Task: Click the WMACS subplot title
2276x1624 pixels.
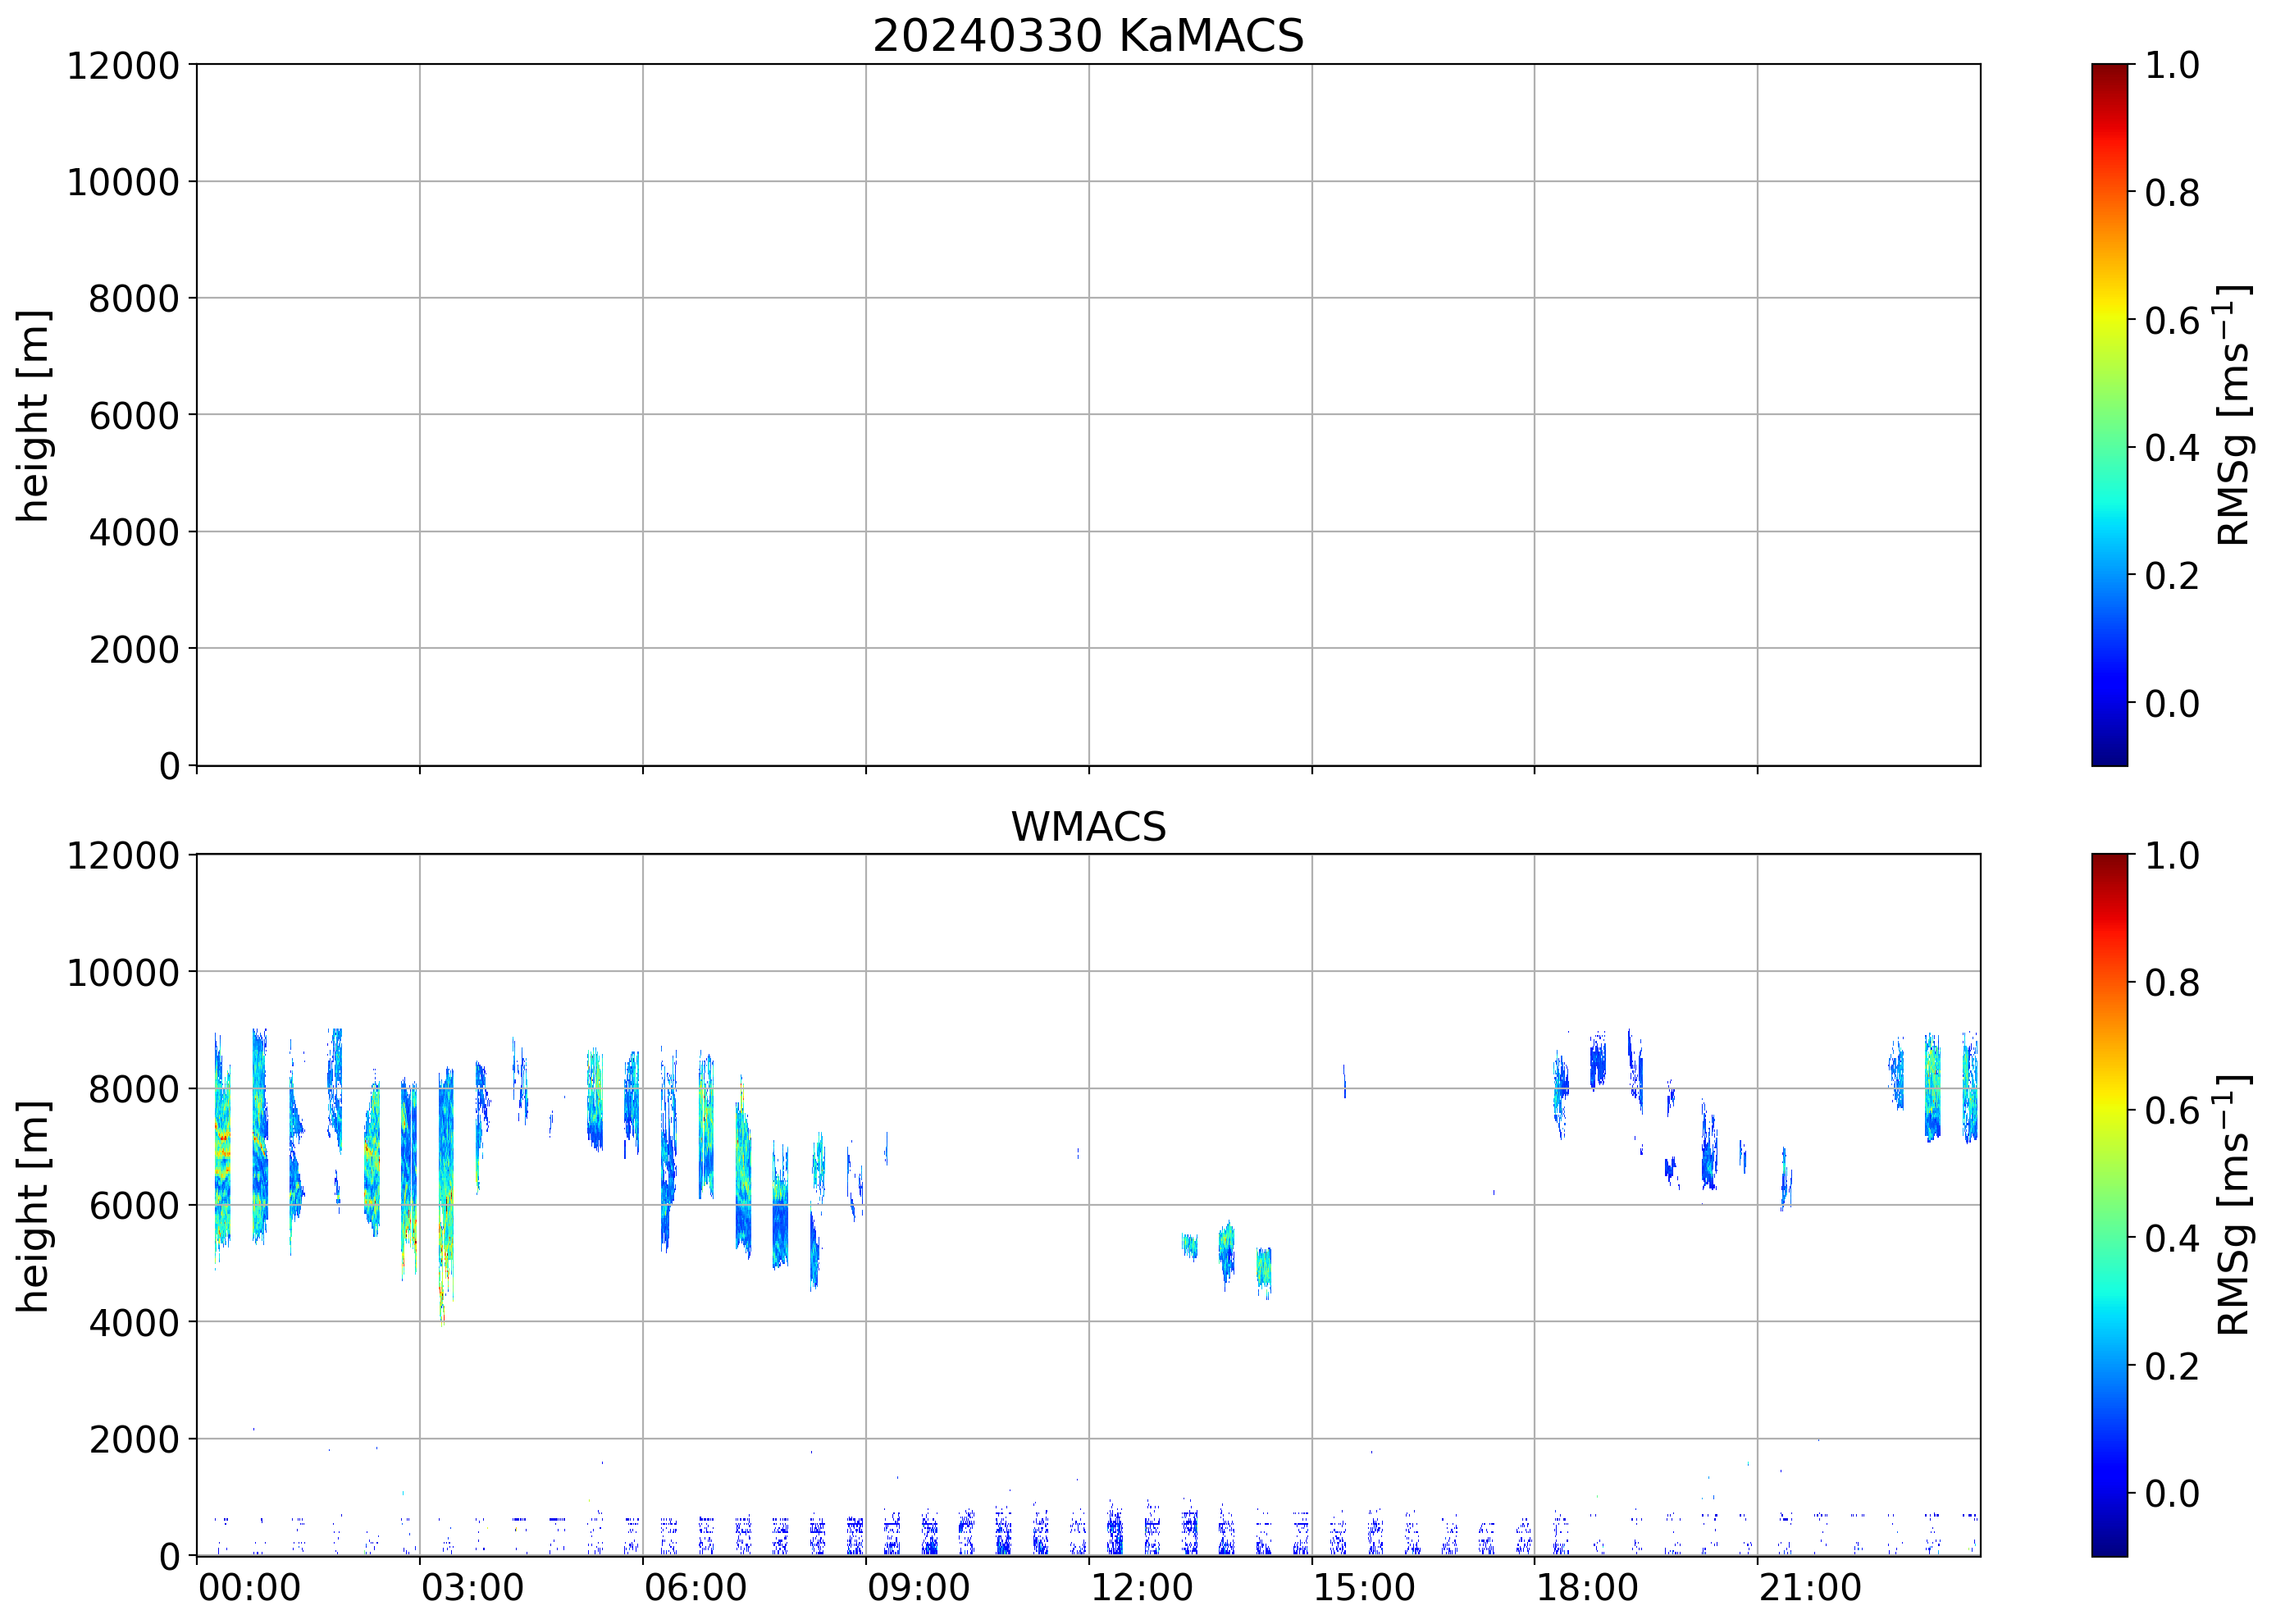Action: point(1088,827)
